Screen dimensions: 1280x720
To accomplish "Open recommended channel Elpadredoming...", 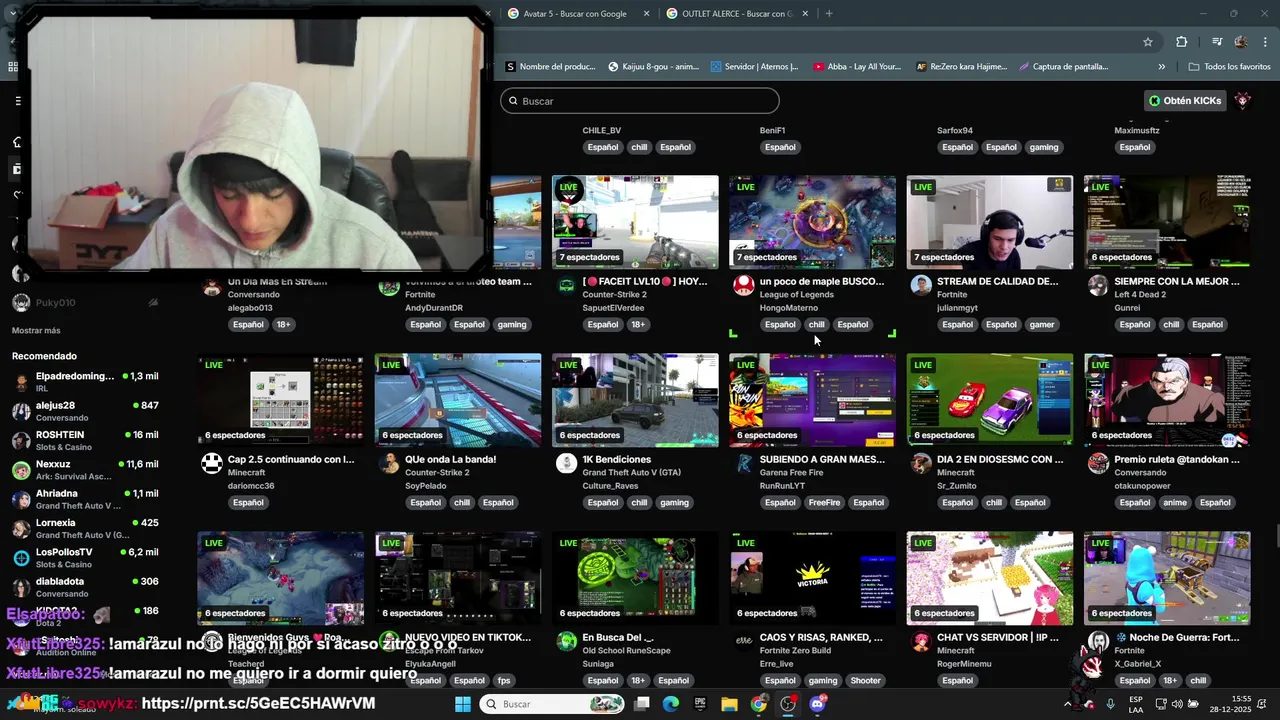I will [85, 381].
